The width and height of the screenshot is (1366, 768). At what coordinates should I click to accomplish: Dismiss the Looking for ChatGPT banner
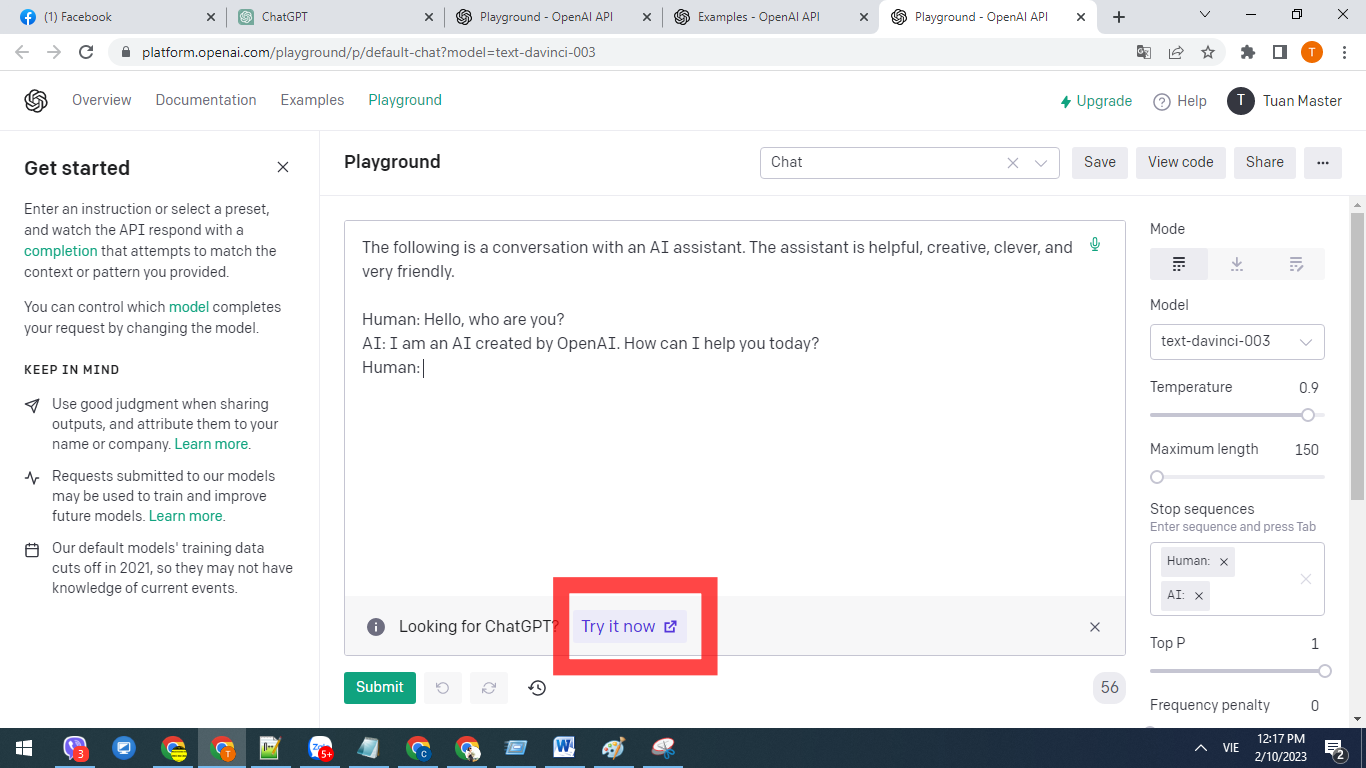click(1094, 627)
